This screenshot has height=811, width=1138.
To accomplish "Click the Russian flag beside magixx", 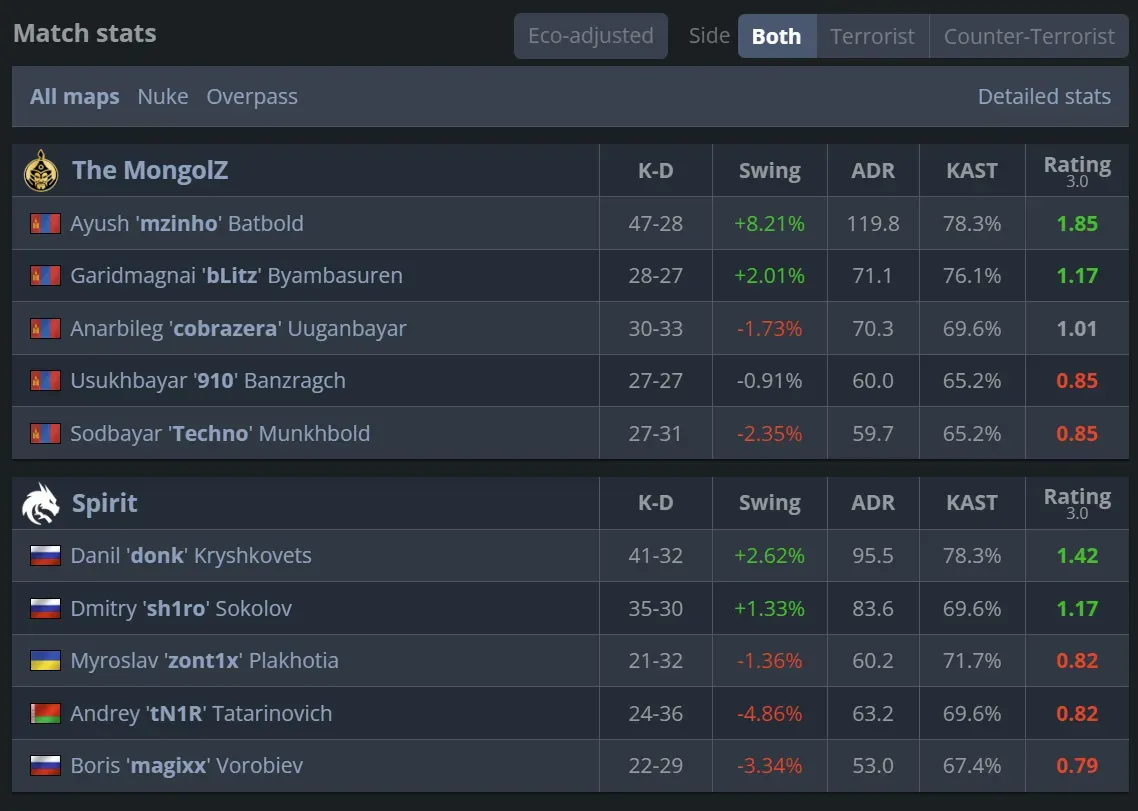I will 46,766.
